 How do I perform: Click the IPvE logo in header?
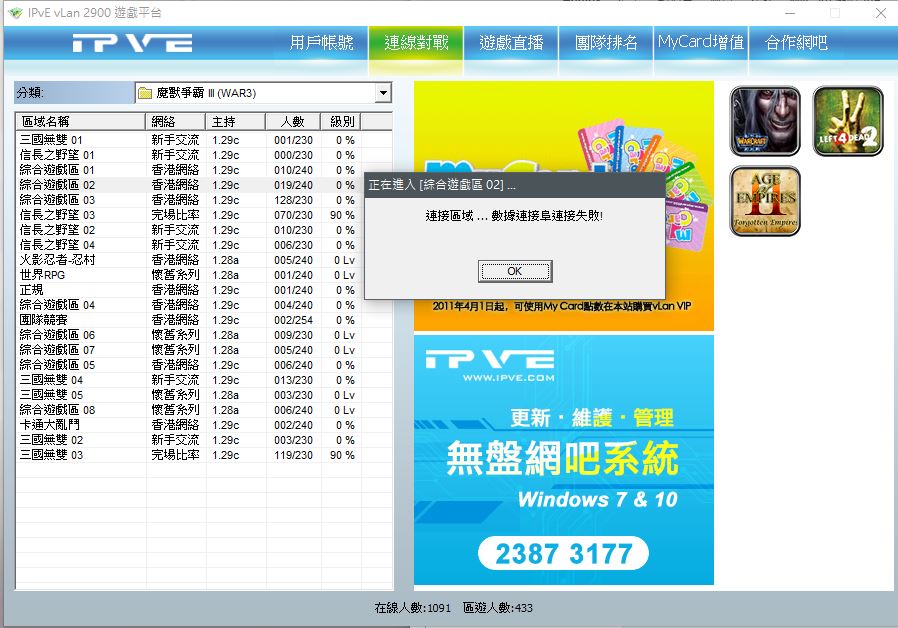pyautogui.click(x=132, y=44)
